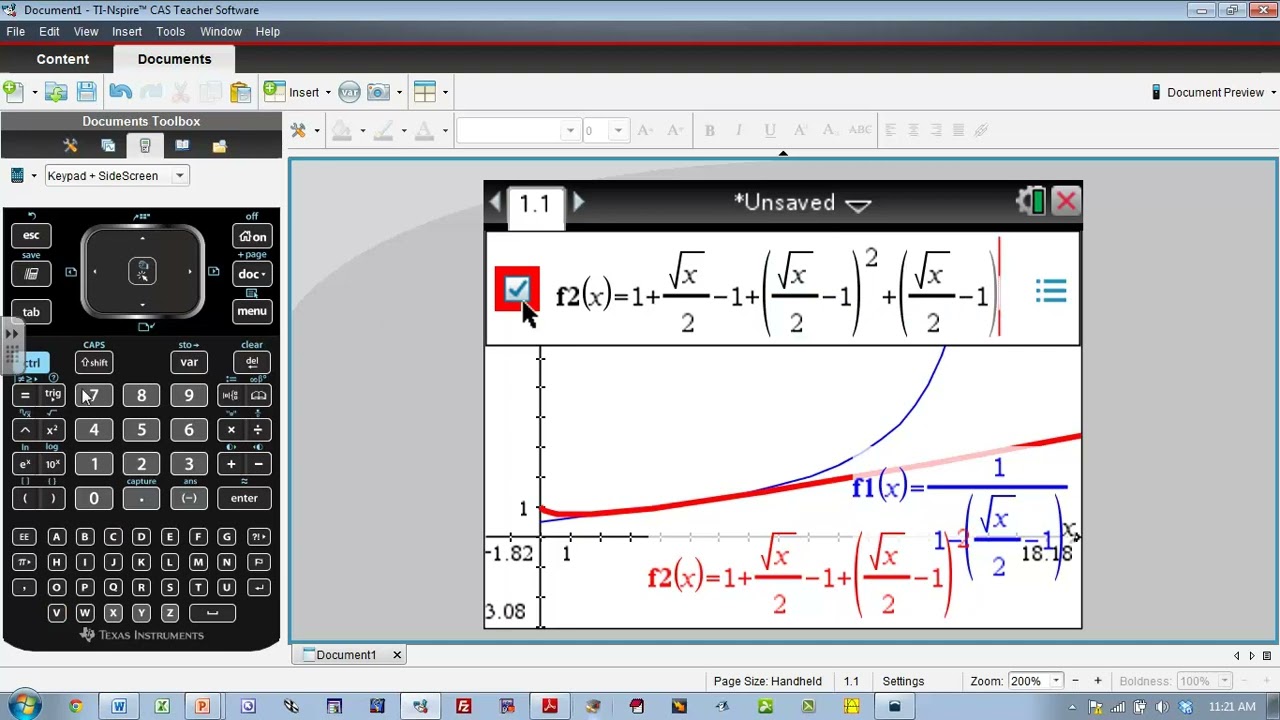The image size is (1280, 720).
Task: Click the Open document folder icon
Action: pyautogui.click(x=56, y=92)
